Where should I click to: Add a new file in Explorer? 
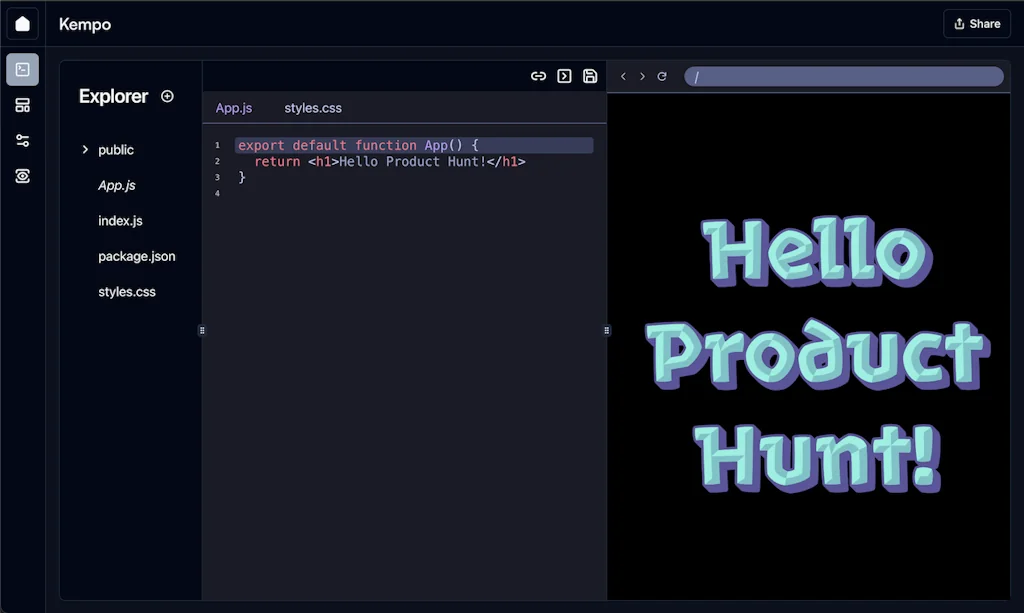point(167,97)
